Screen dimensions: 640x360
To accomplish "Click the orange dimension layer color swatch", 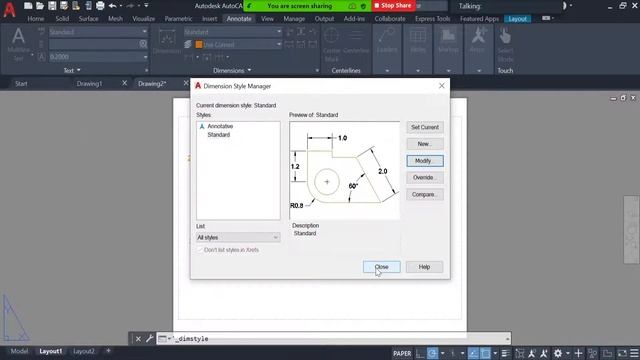I will [199, 44].
